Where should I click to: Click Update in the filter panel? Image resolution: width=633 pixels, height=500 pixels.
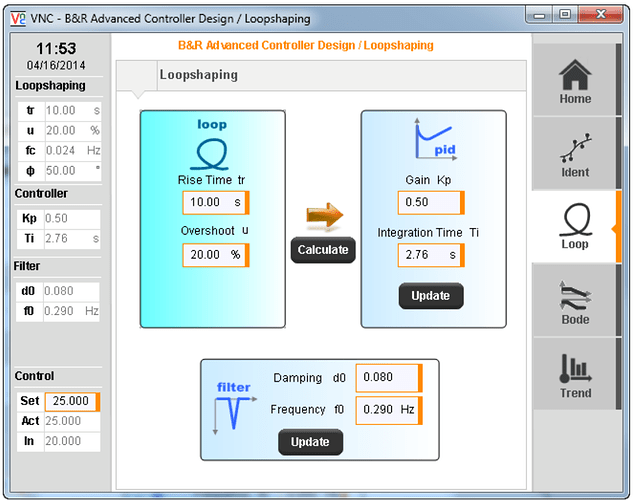click(x=310, y=442)
